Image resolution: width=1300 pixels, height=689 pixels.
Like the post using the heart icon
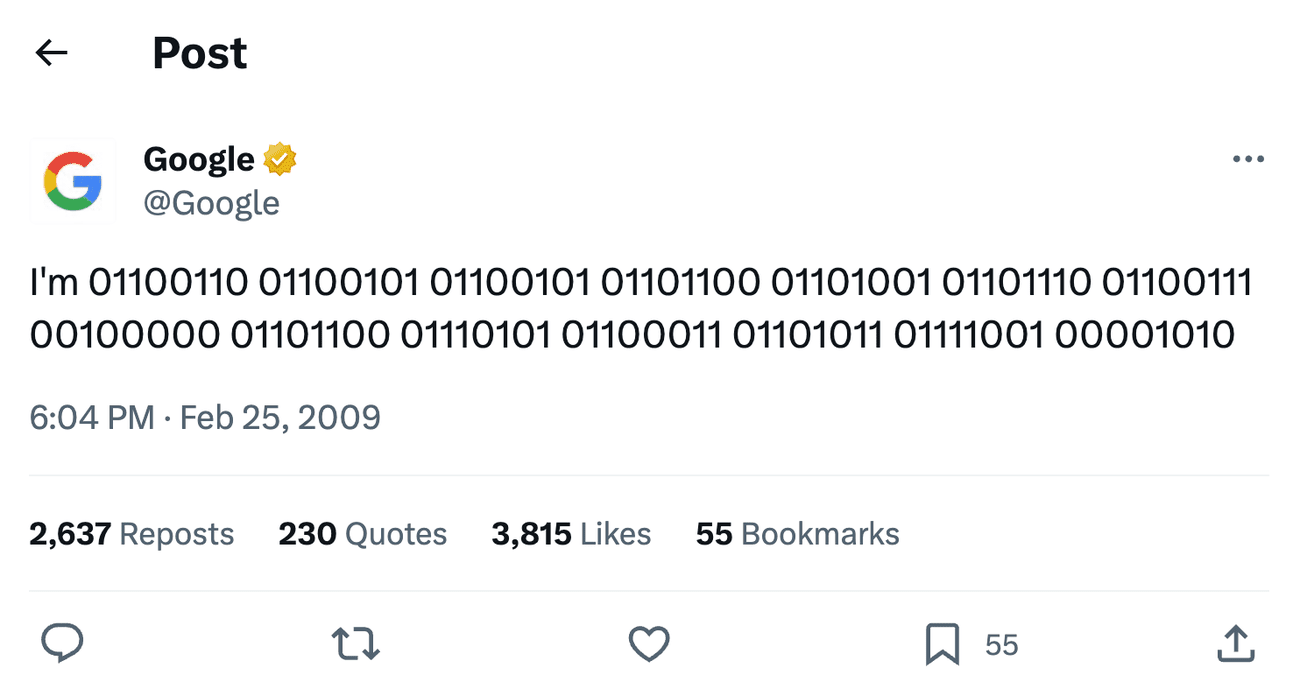coord(650,645)
